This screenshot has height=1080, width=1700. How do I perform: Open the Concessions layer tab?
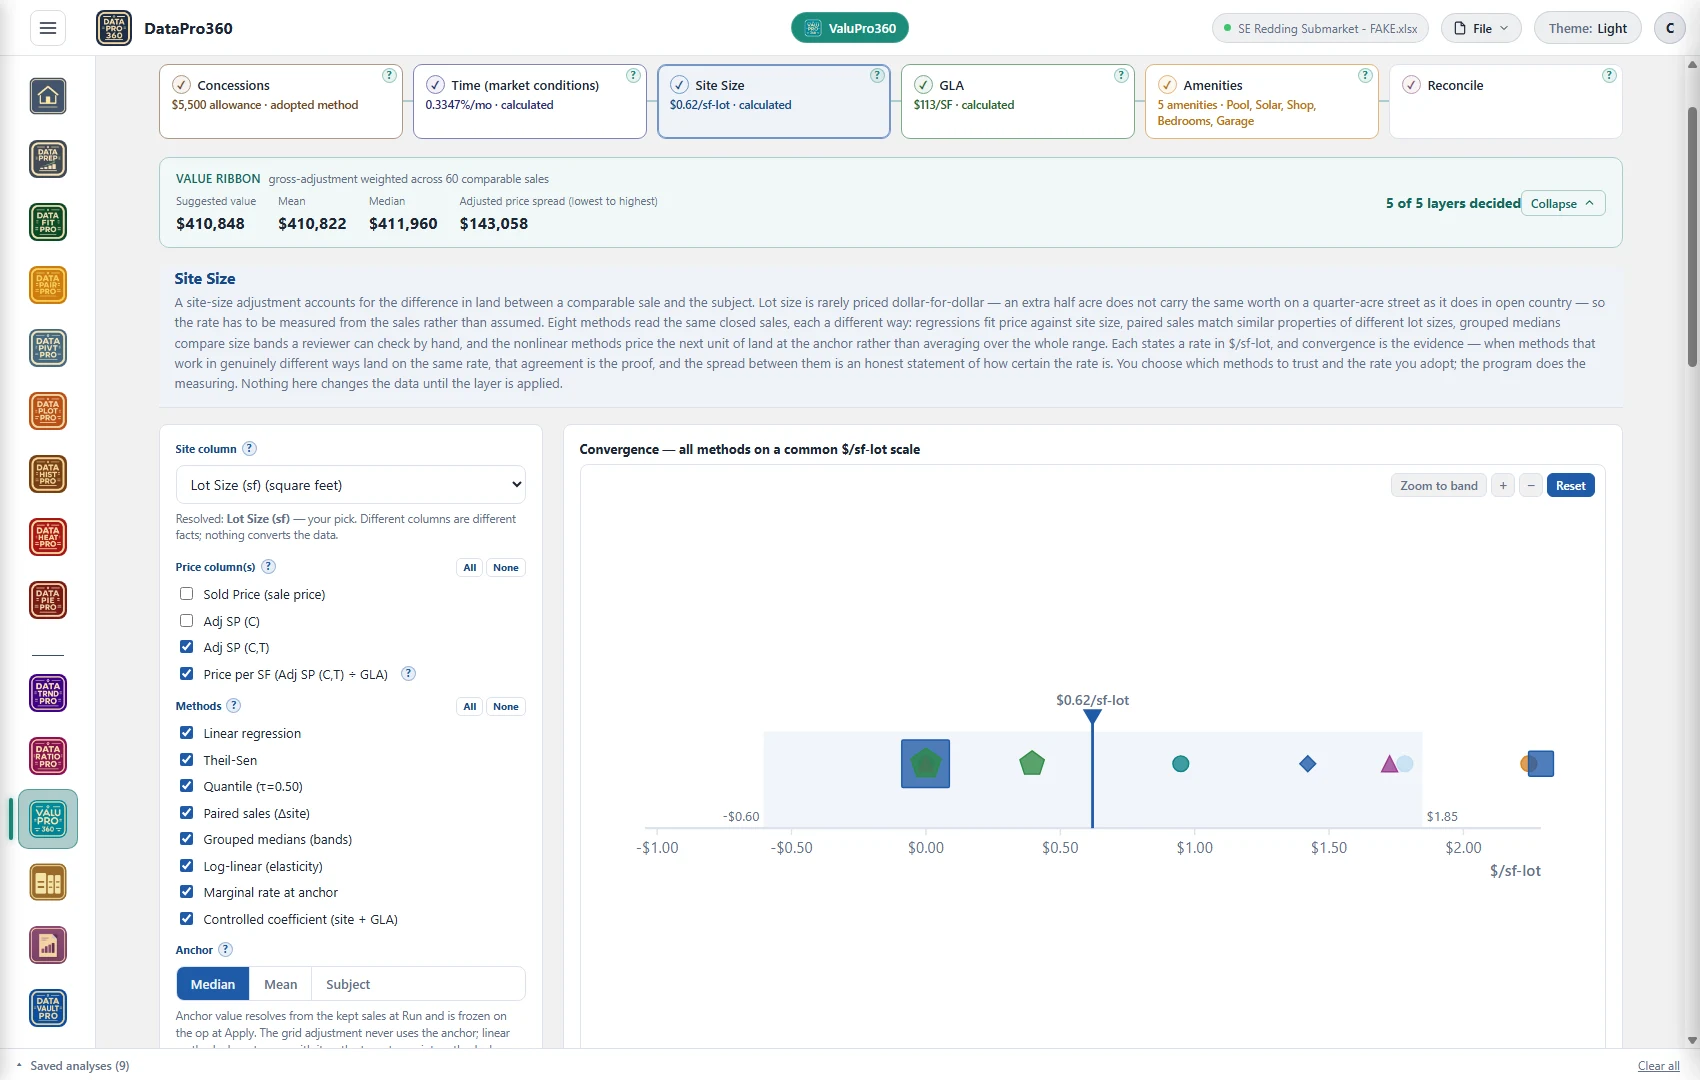click(280, 101)
